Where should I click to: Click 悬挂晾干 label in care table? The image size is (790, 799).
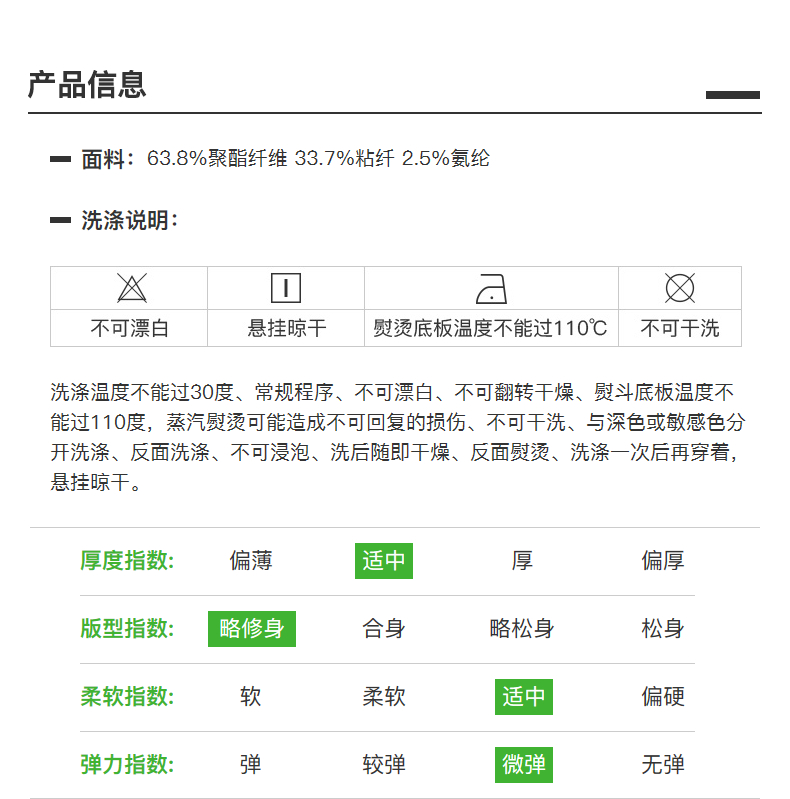tap(286, 329)
